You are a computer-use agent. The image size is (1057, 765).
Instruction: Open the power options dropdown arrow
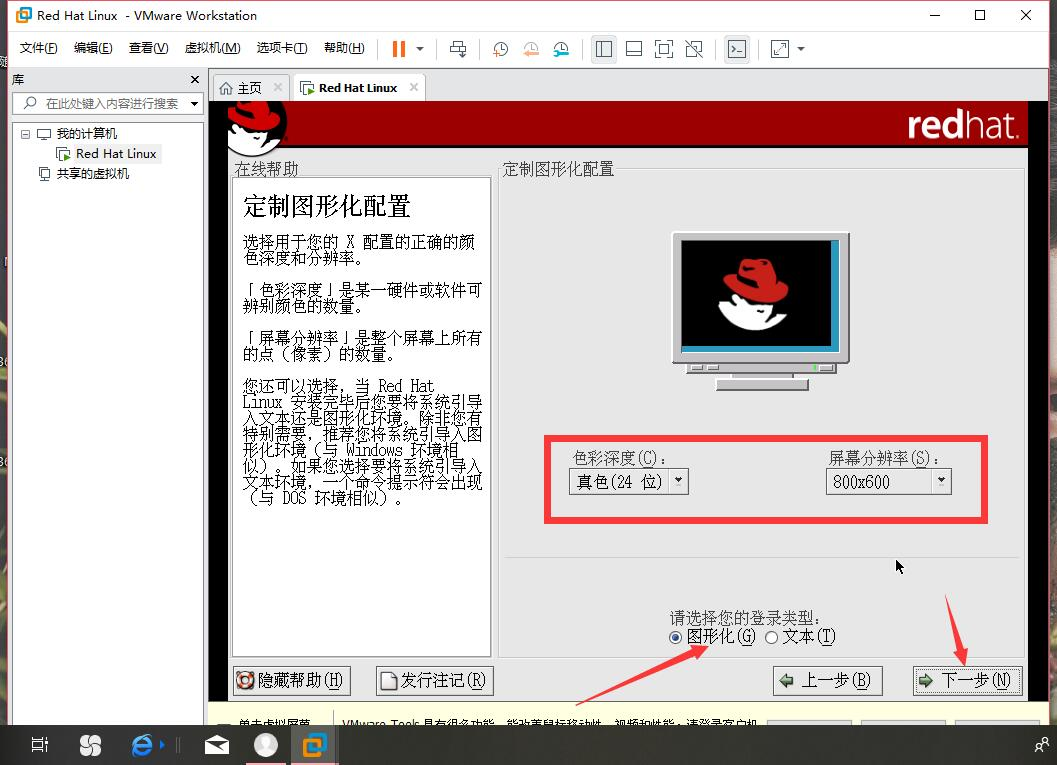tap(420, 49)
